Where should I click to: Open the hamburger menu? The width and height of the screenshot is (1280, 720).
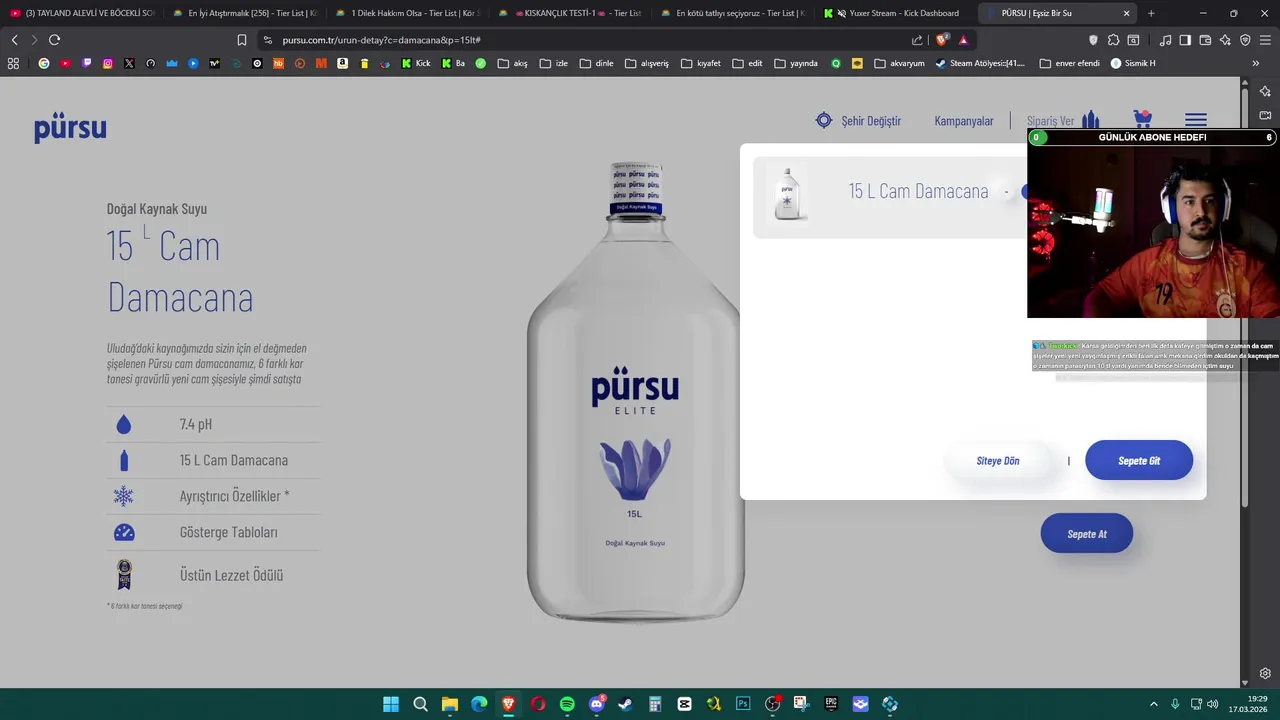click(1196, 120)
